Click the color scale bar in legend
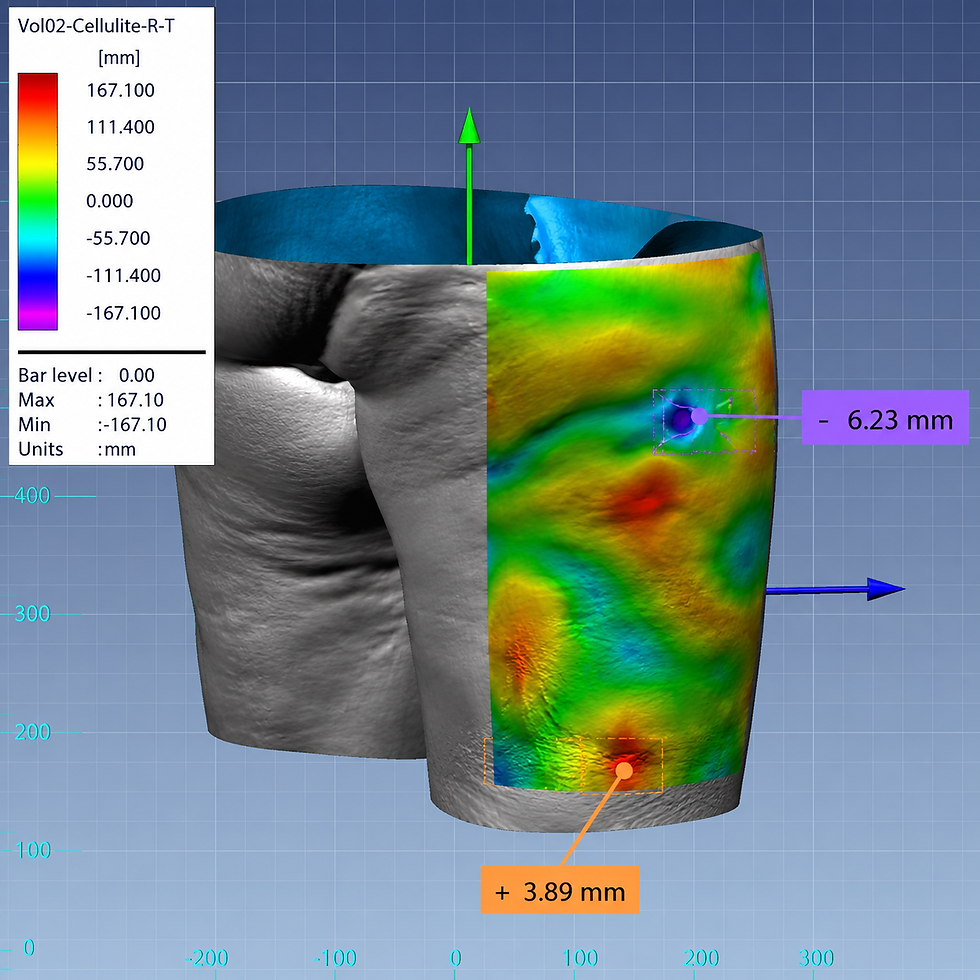Screen dimensions: 980x980 (x=38, y=201)
